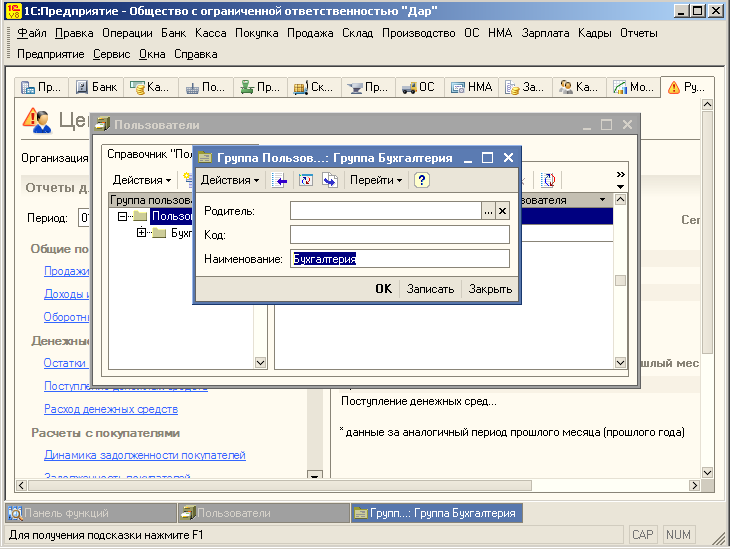Viewport: 730px width, 549px height.
Task: Open the НМА panel tab
Action: tap(471, 87)
